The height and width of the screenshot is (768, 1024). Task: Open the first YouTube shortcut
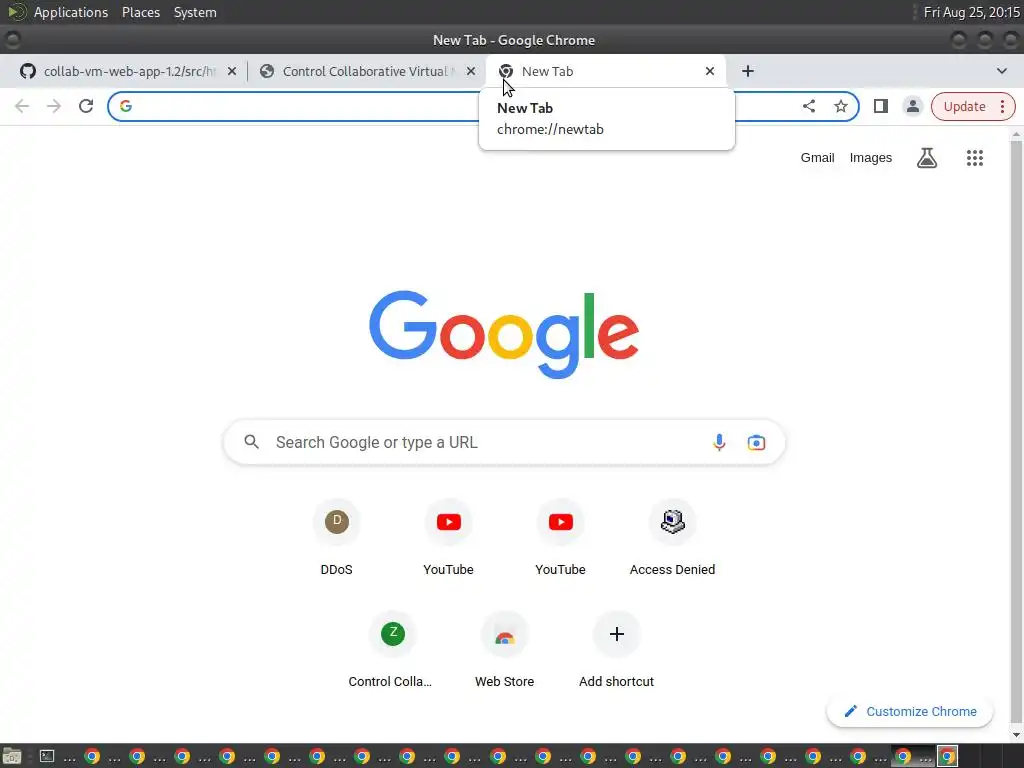[448, 539]
